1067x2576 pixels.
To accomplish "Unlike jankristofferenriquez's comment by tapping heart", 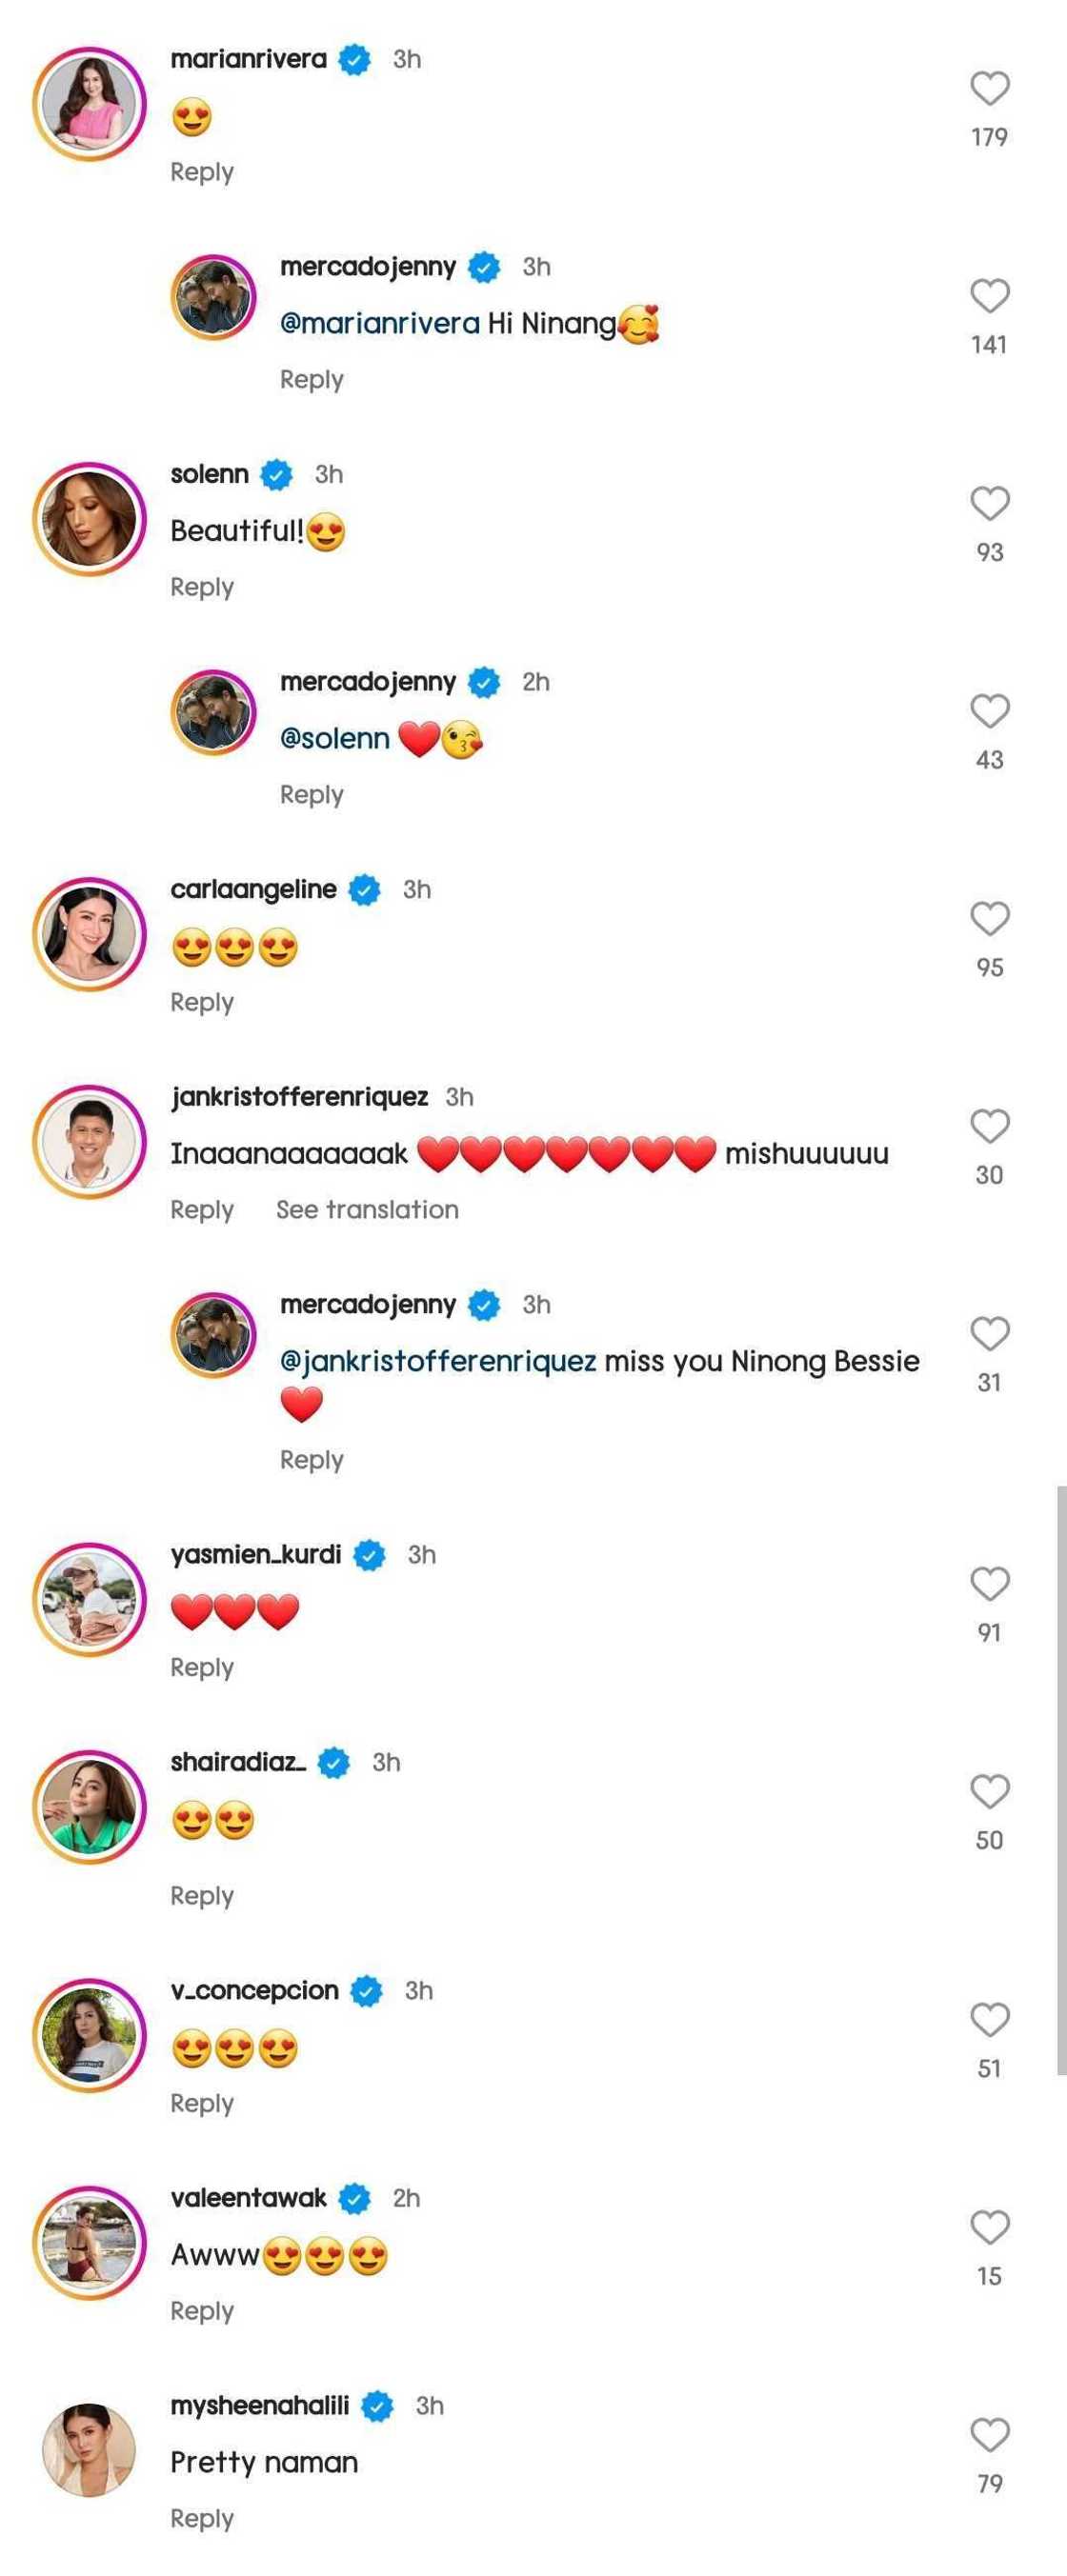I will pos(989,1124).
